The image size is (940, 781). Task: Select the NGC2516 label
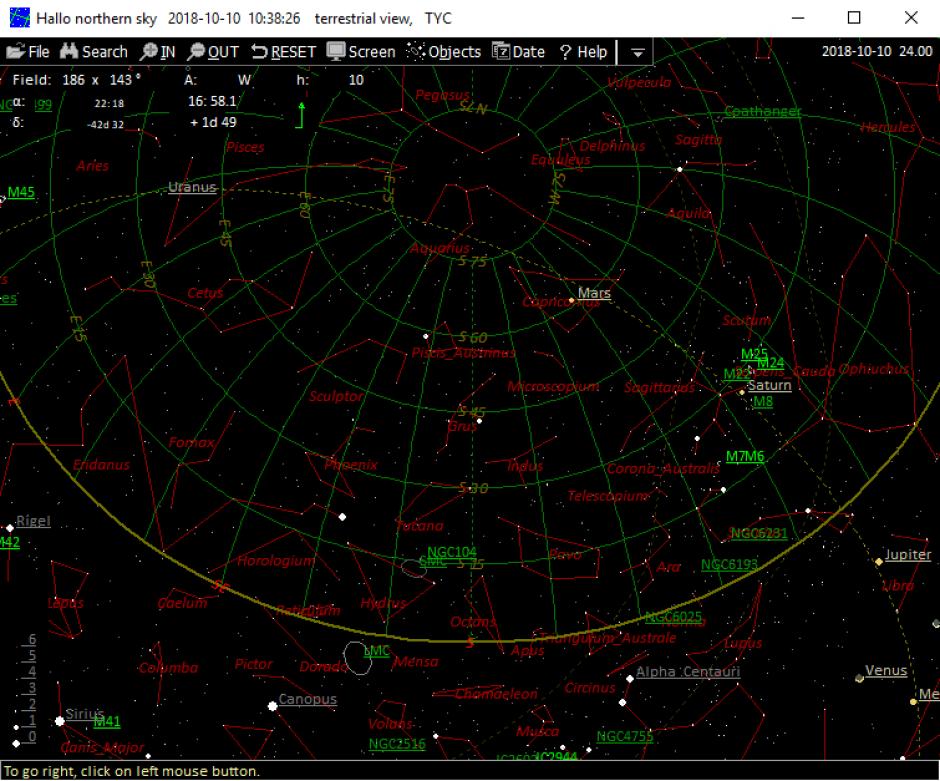coord(397,744)
